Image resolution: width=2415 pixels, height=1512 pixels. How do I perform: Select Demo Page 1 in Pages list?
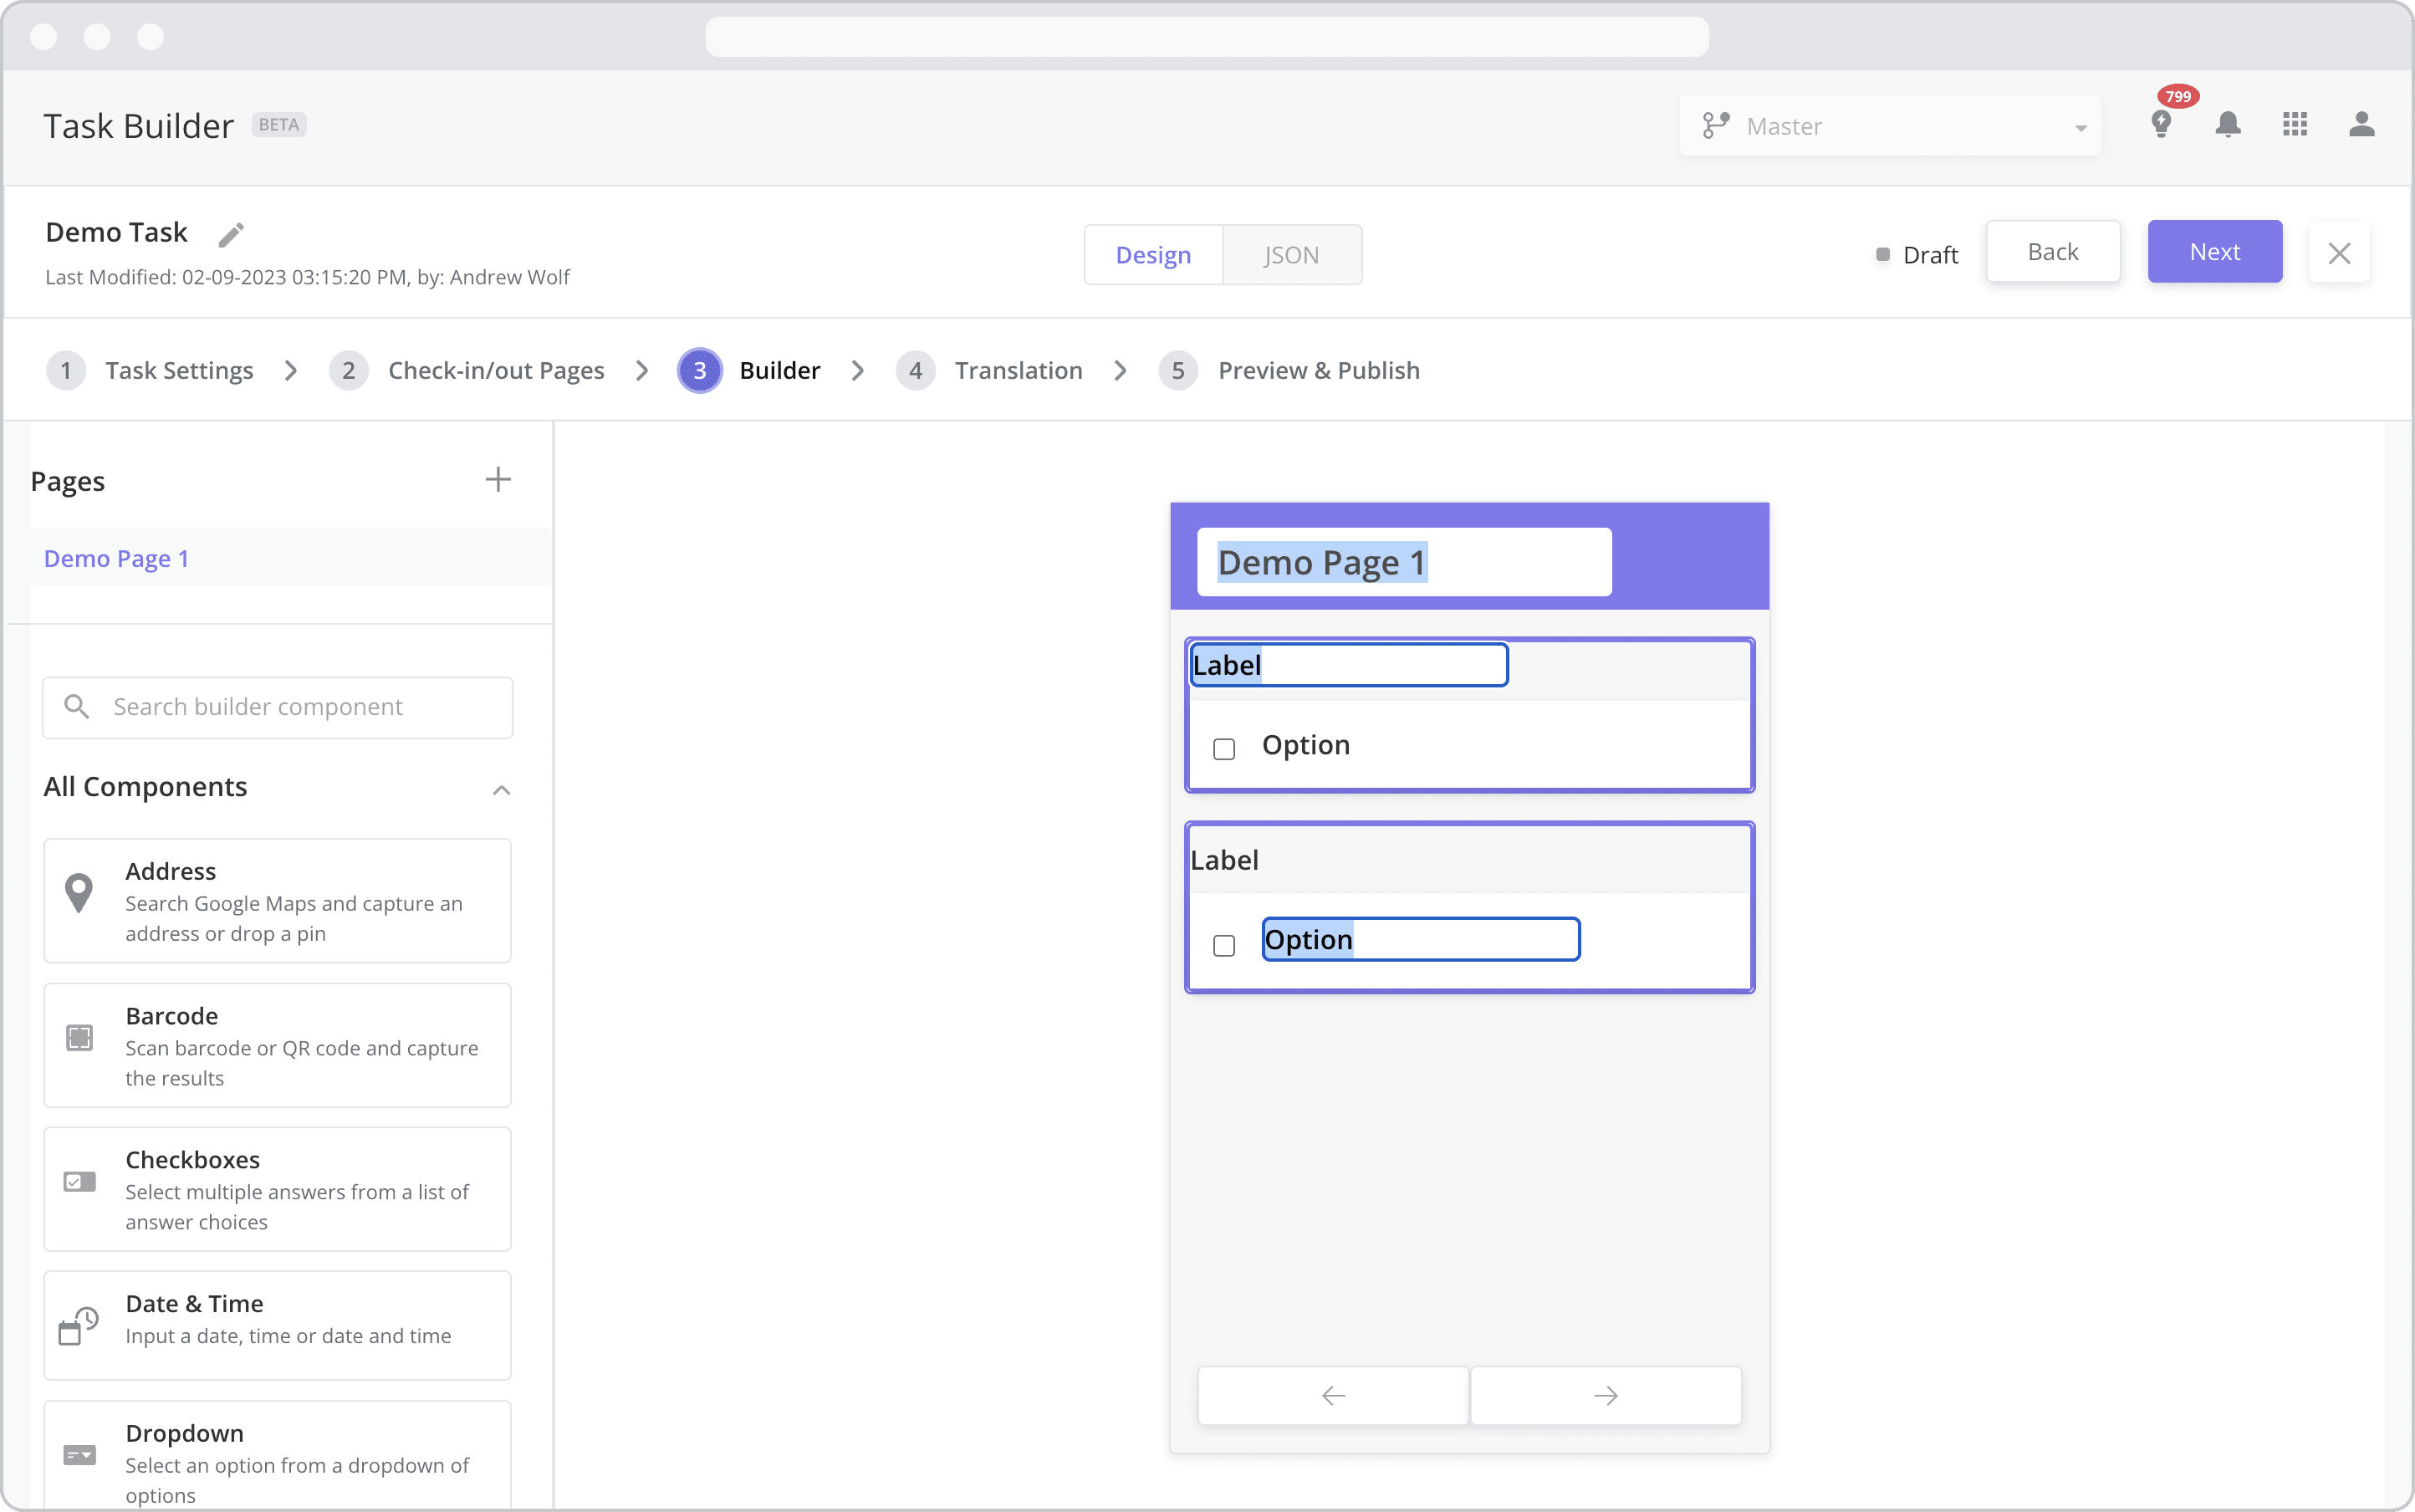pos(290,558)
